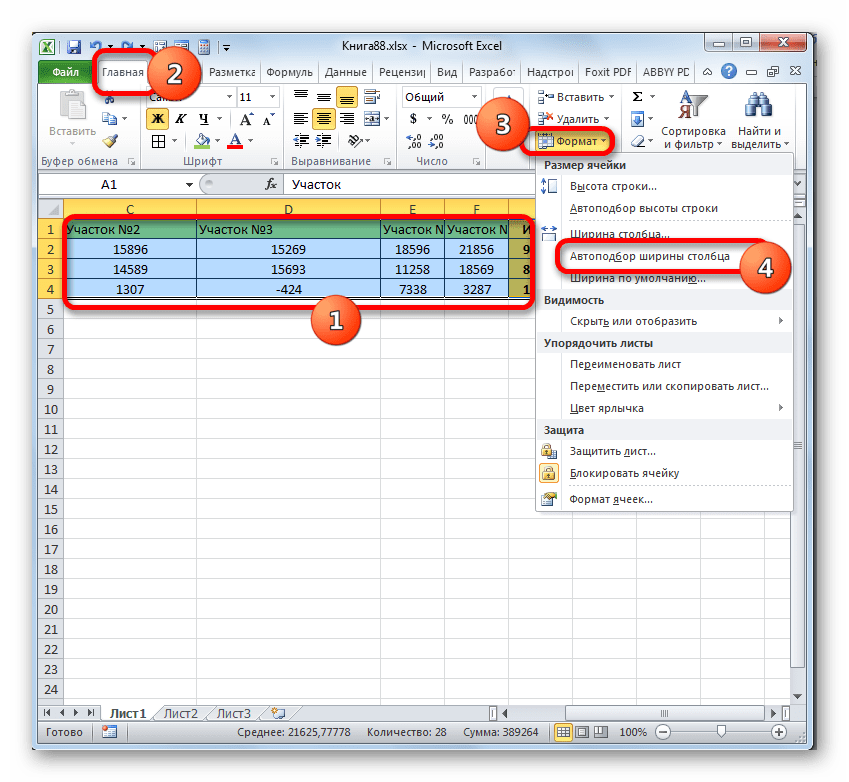Toggle Italic (К) formatting
Image resolution: width=849 pixels, height=782 pixels.
pos(180,119)
